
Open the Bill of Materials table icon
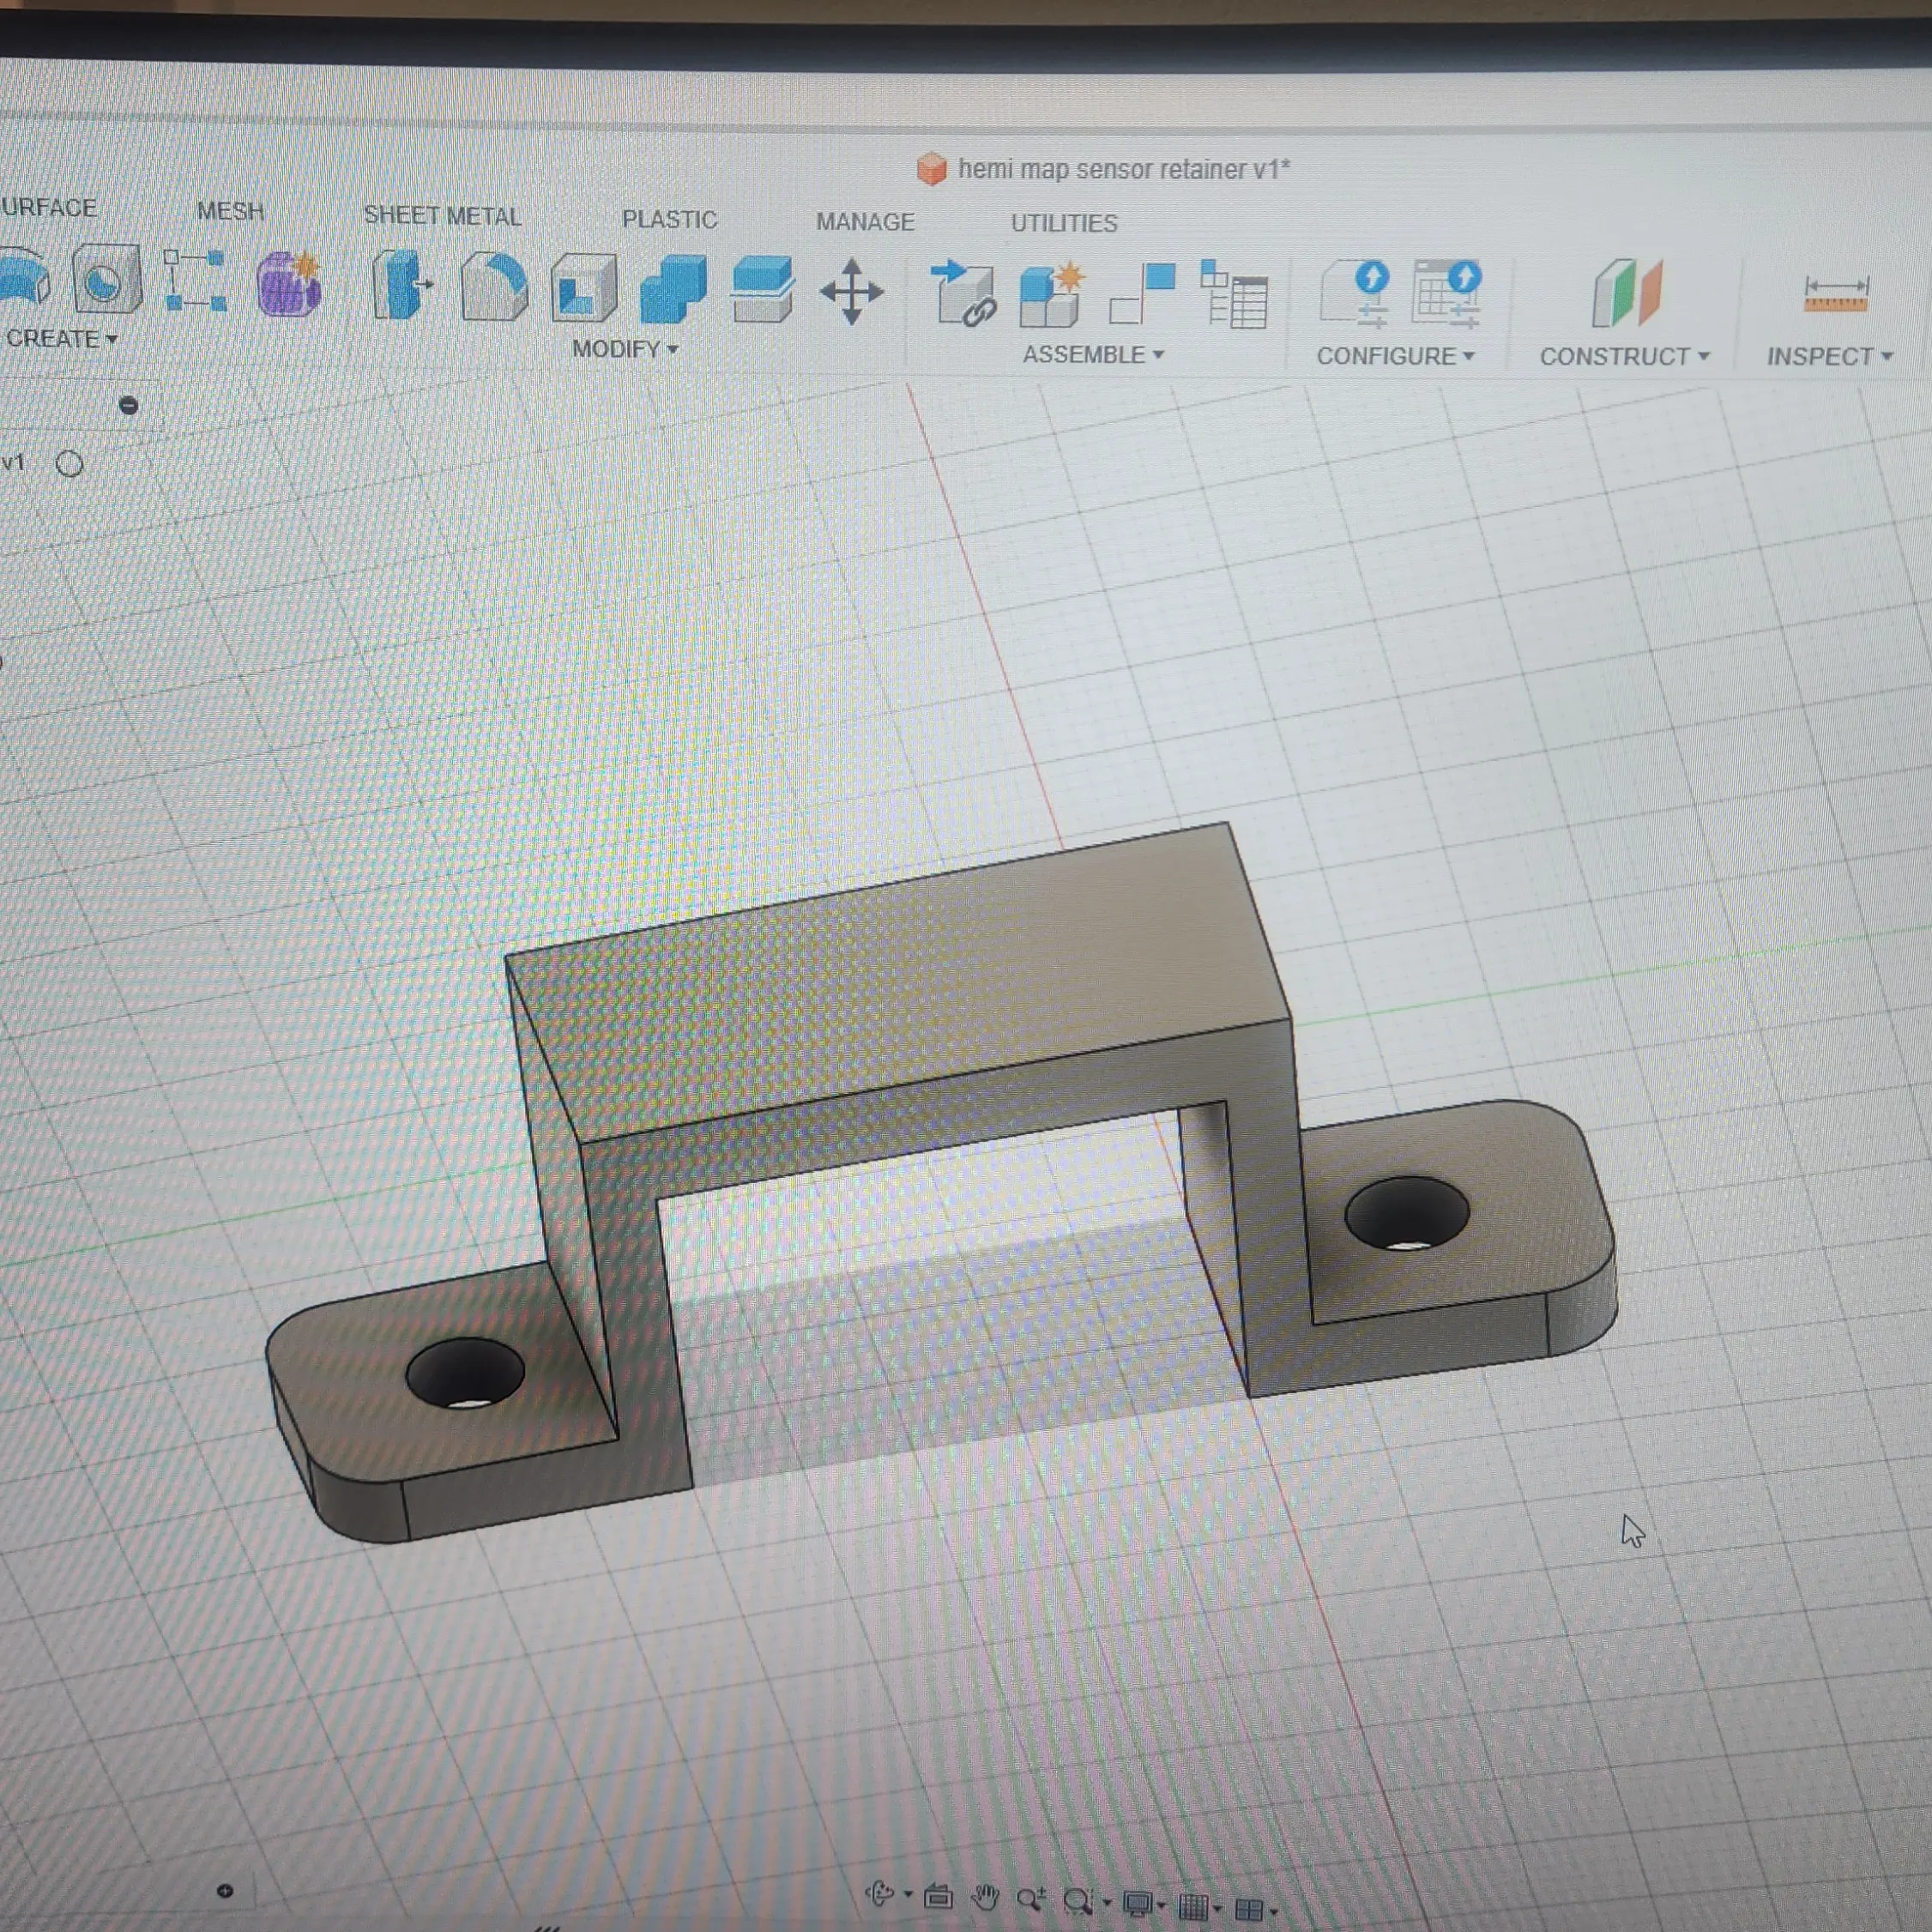click(x=1234, y=294)
